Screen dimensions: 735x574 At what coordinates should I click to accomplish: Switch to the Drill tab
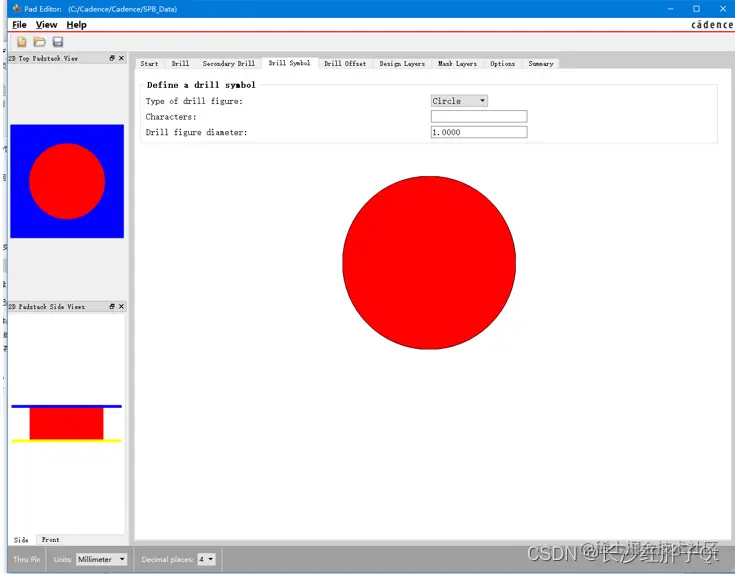click(x=180, y=63)
